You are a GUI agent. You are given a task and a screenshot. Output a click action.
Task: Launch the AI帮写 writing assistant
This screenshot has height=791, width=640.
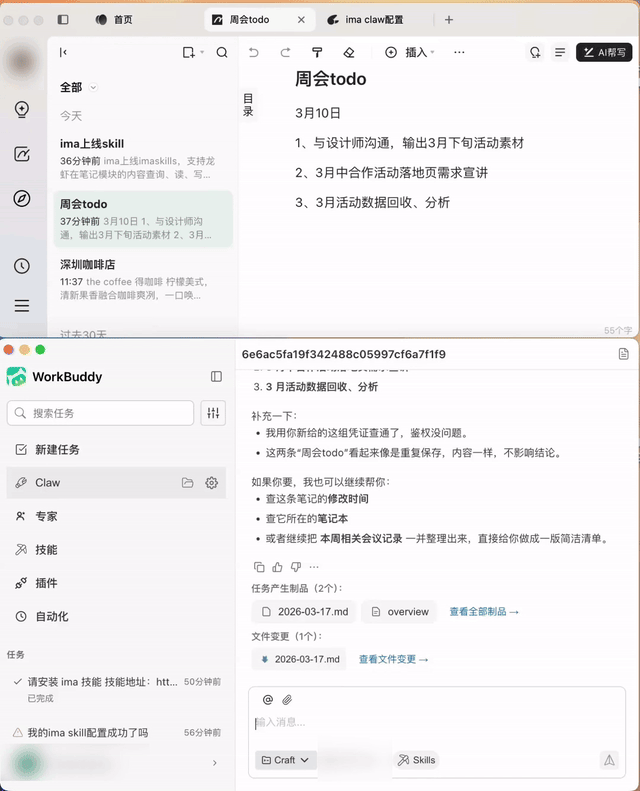click(x=604, y=52)
